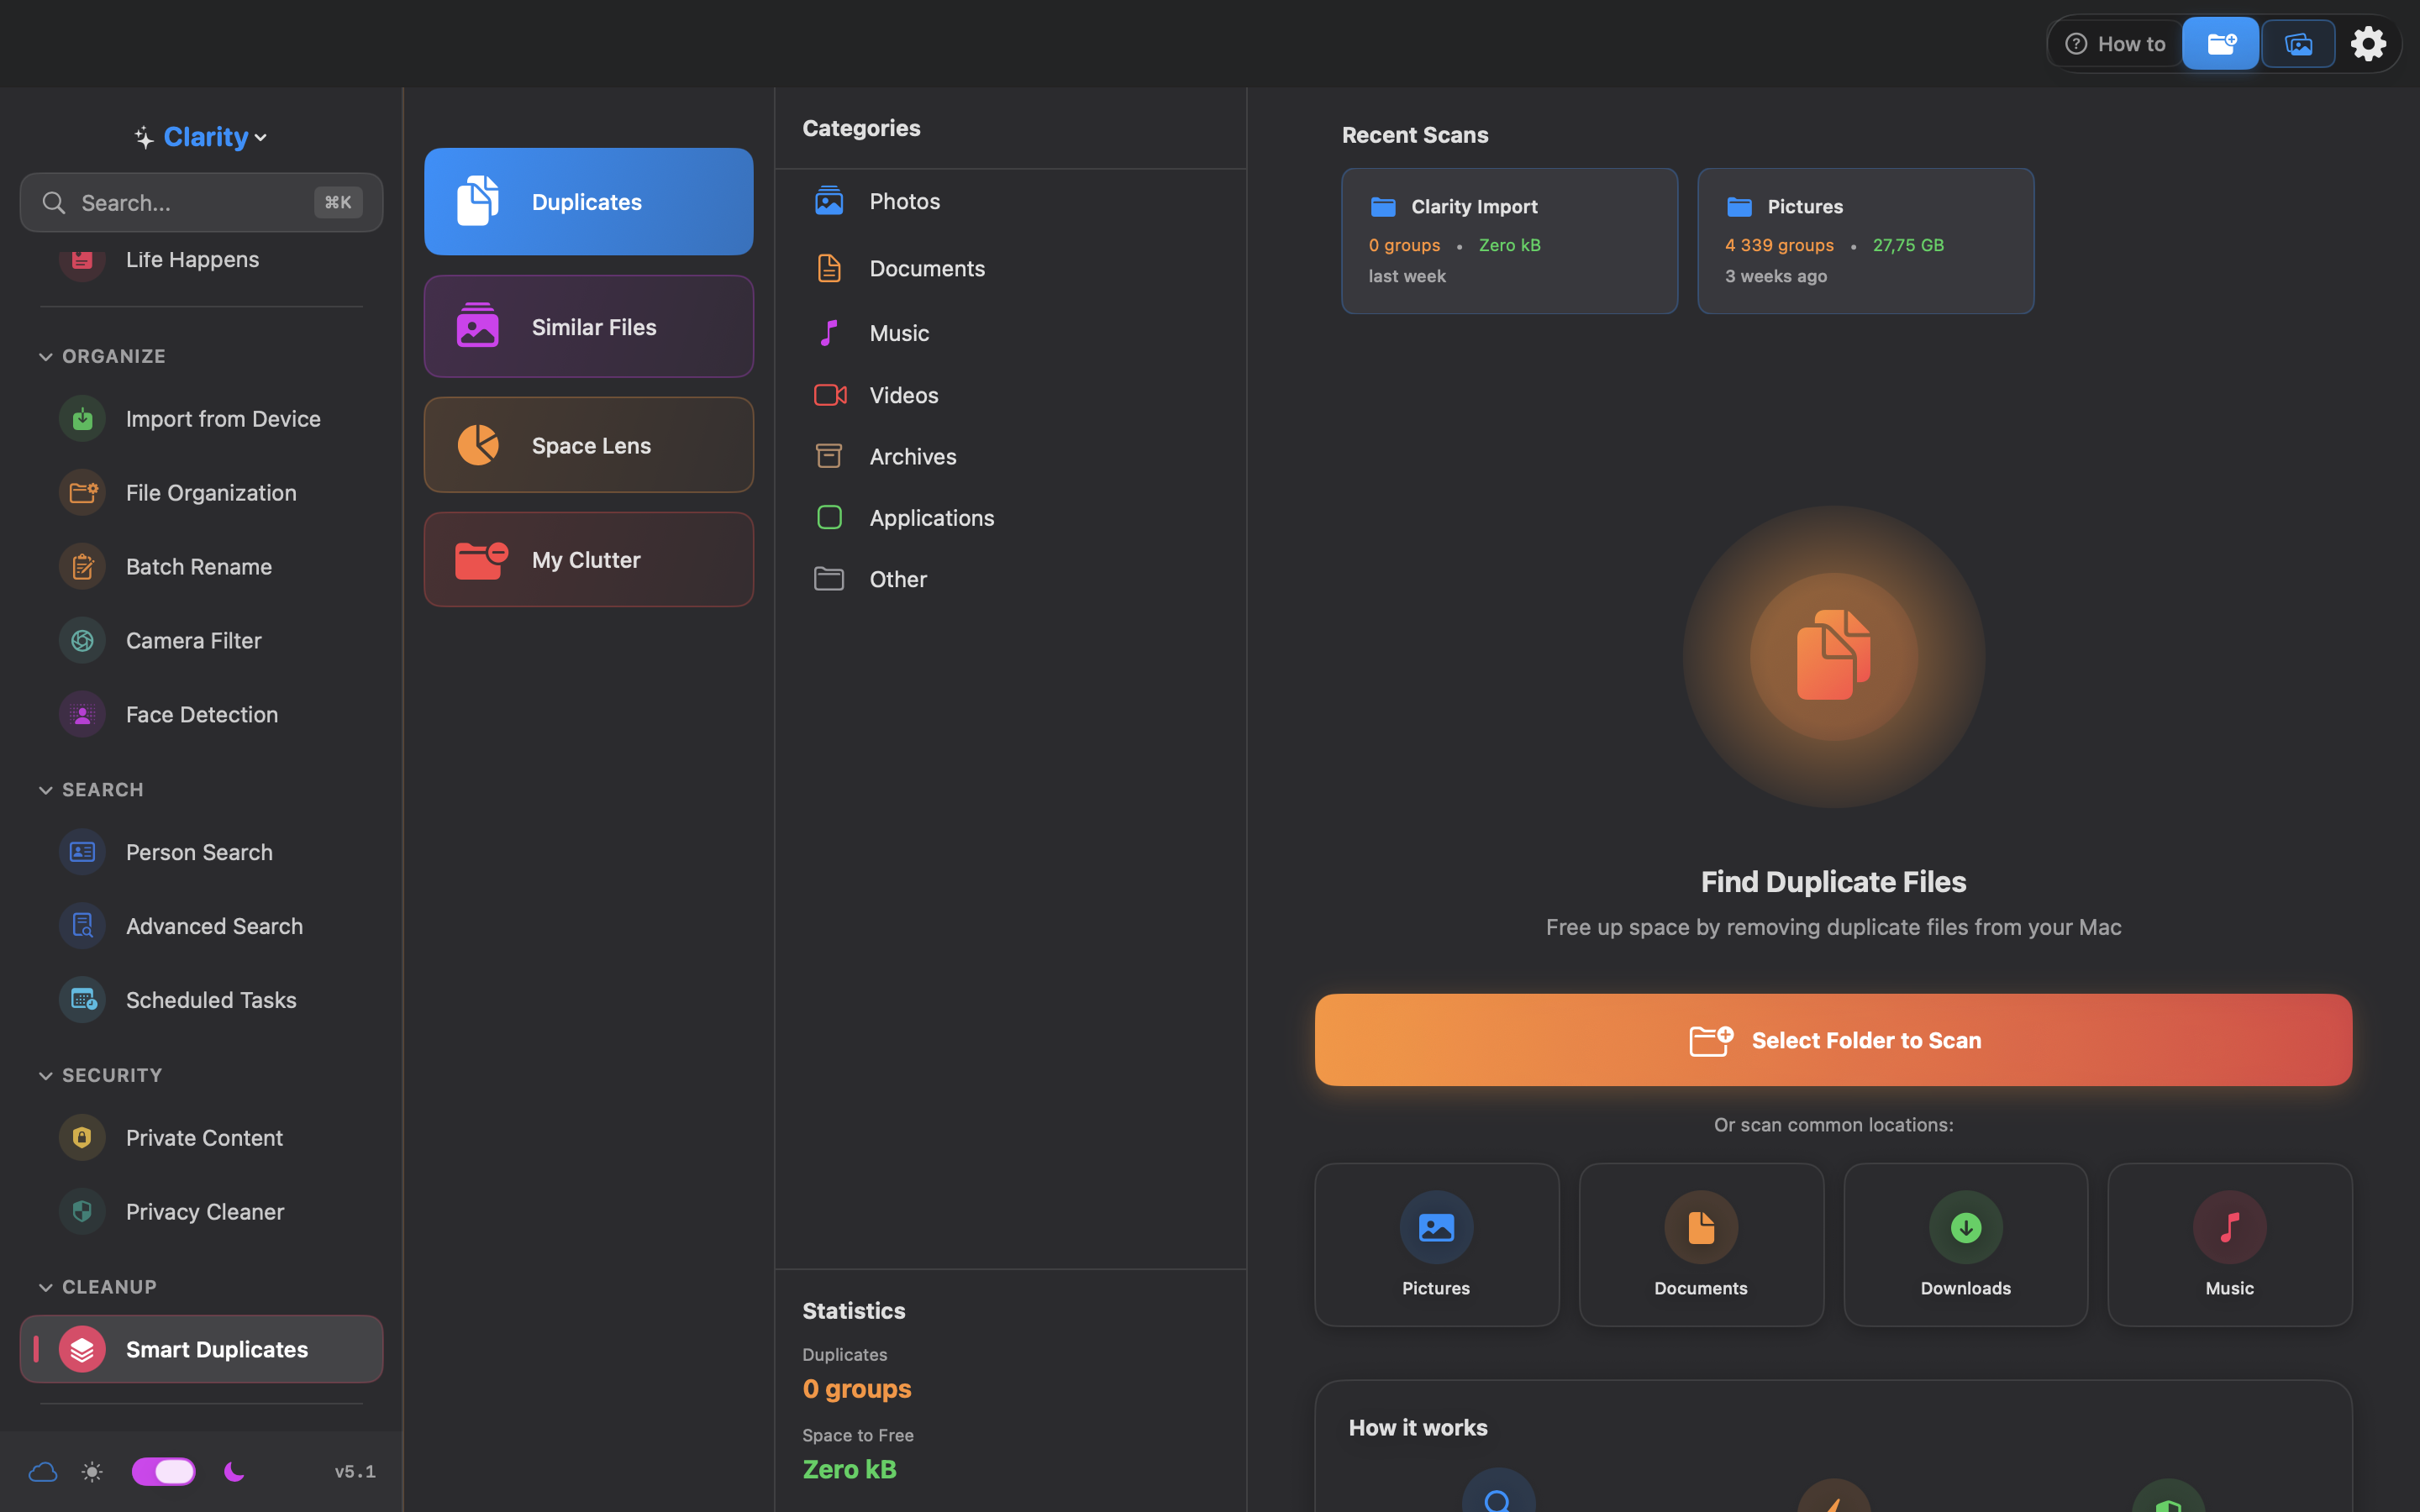Image resolution: width=2420 pixels, height=1512 pixels.
Task: Select the Space Lens tool
Action: pyautogui.click(x=588, y=444)
